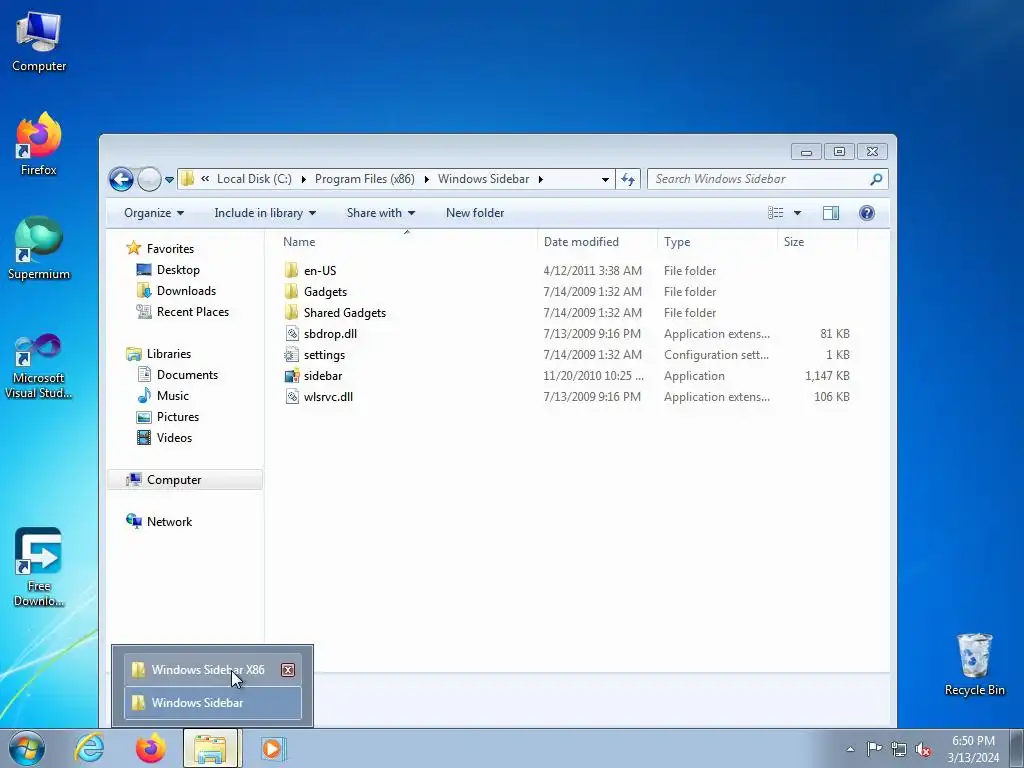Image resolution: width=1024 pixels, height=768 pixels.
Task: Select the Microsoft Visual Studio desktop shortcut
Action: pyautogui.click(x=39, y=366)
